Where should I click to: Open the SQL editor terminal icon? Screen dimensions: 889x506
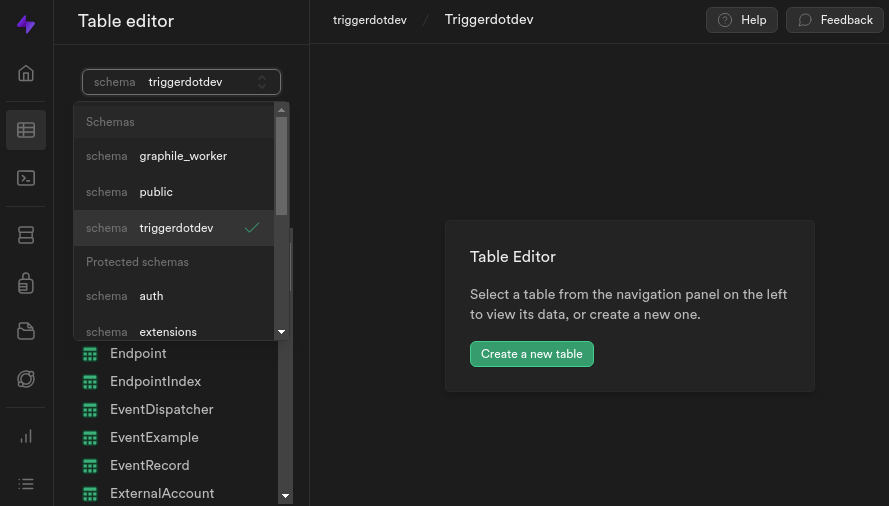[26, 178]
